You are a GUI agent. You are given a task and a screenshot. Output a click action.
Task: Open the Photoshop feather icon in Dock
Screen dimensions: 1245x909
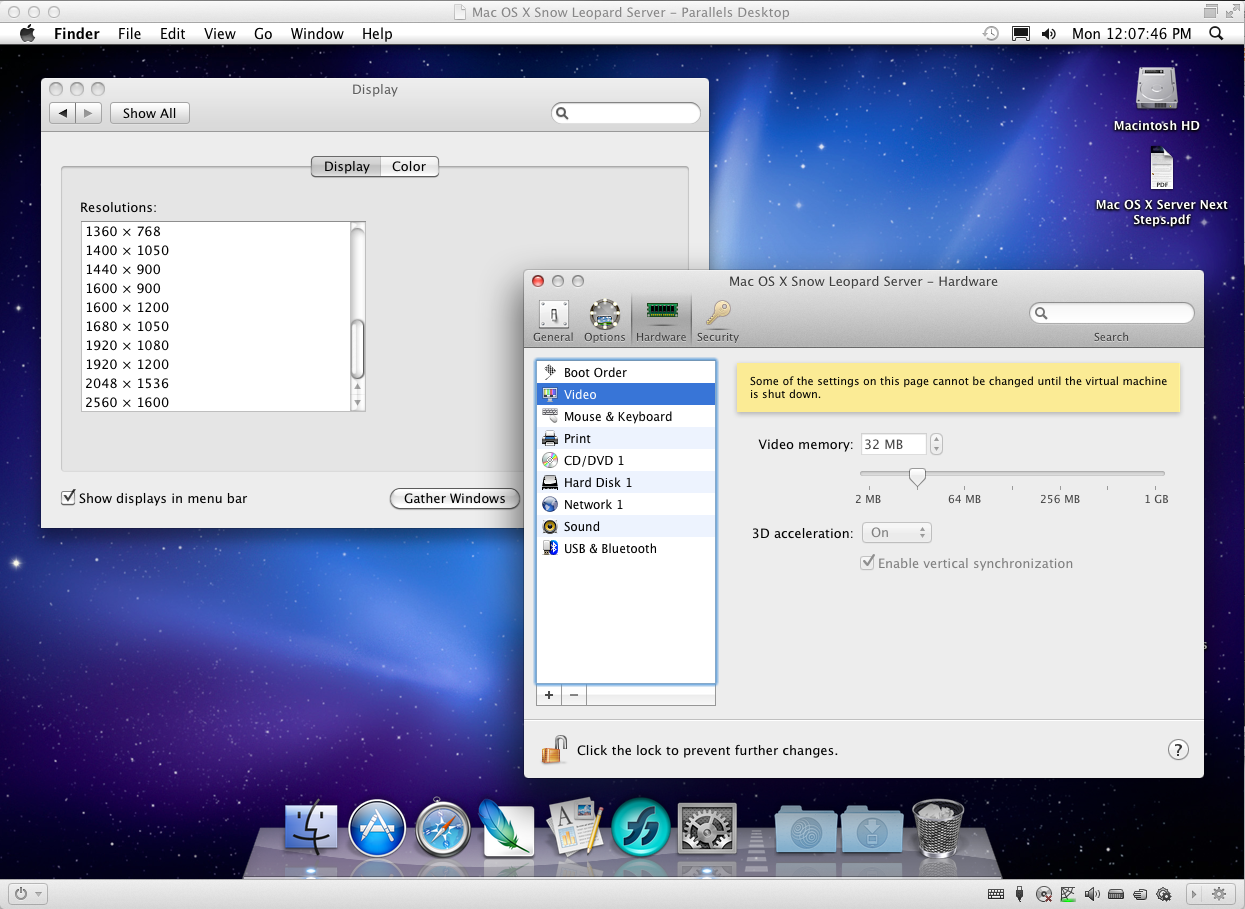507,828
